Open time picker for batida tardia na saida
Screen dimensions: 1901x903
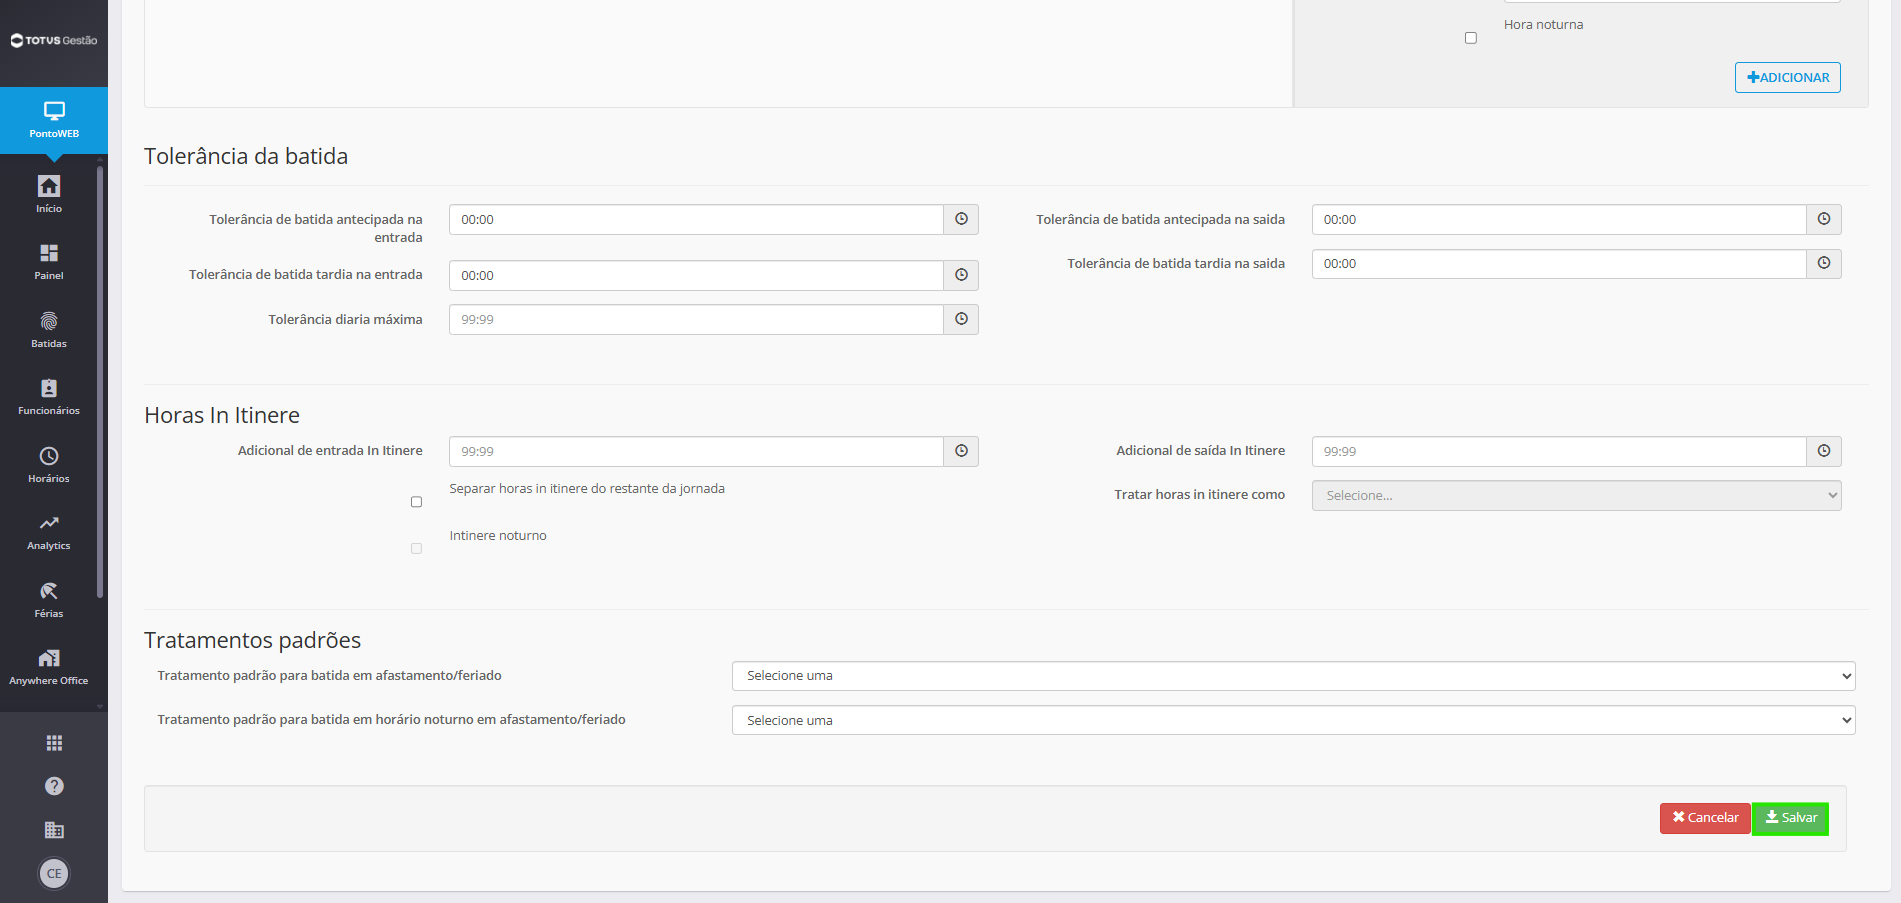(1824, 264)
